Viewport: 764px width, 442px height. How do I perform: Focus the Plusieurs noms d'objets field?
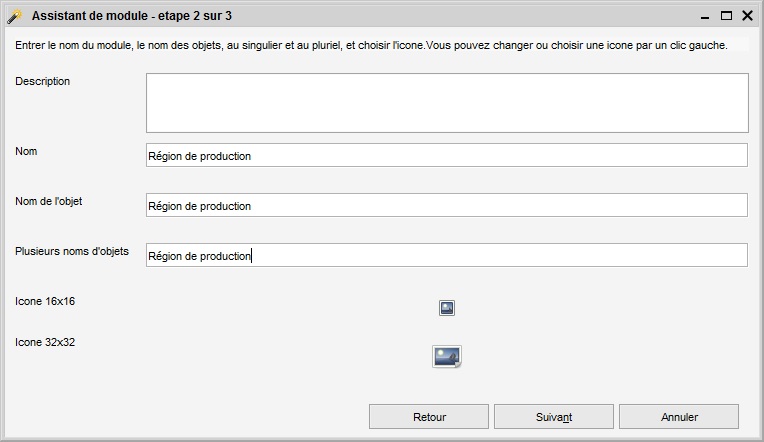[x=447, y=255]
